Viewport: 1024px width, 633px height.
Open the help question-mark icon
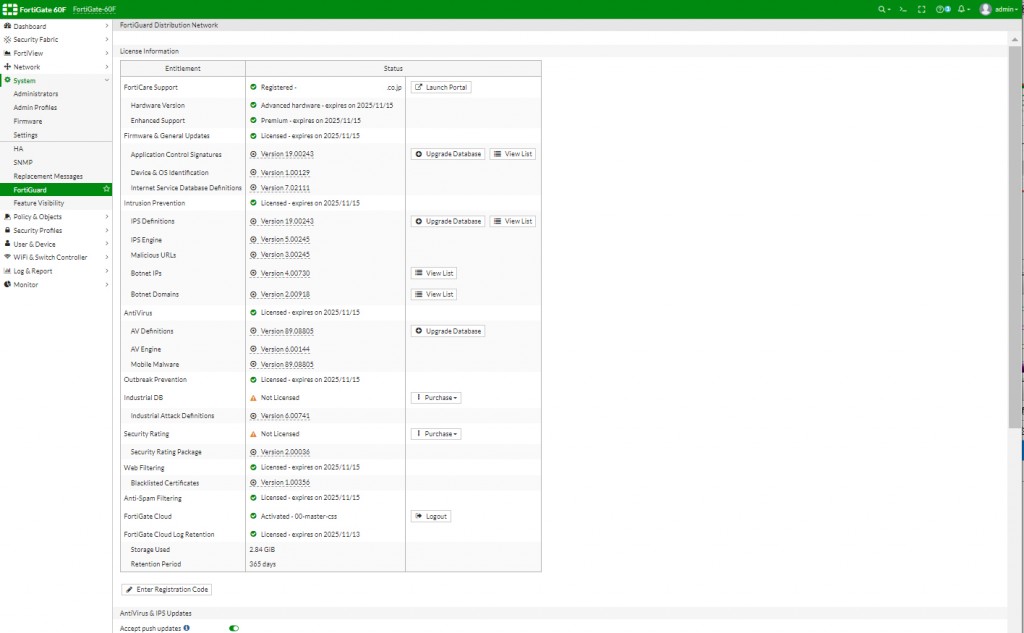(940, 9)
